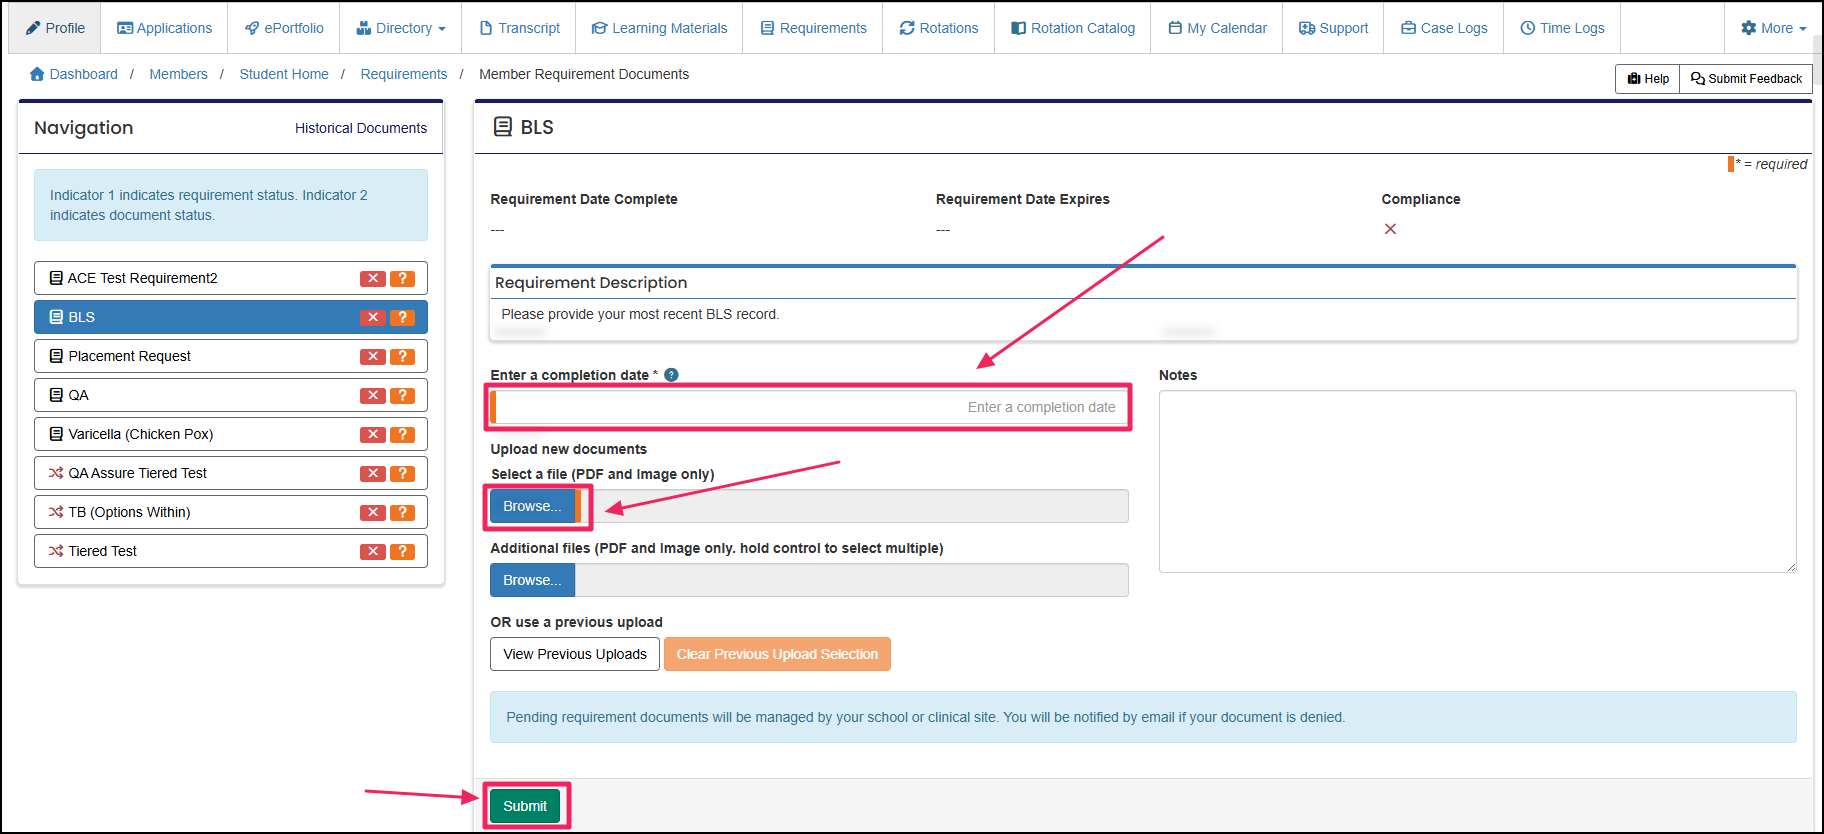Image resolution: width=1824 pixels, height=834 pixels.
Task: Open My Calendar
Action: [x=1217, y=28]
